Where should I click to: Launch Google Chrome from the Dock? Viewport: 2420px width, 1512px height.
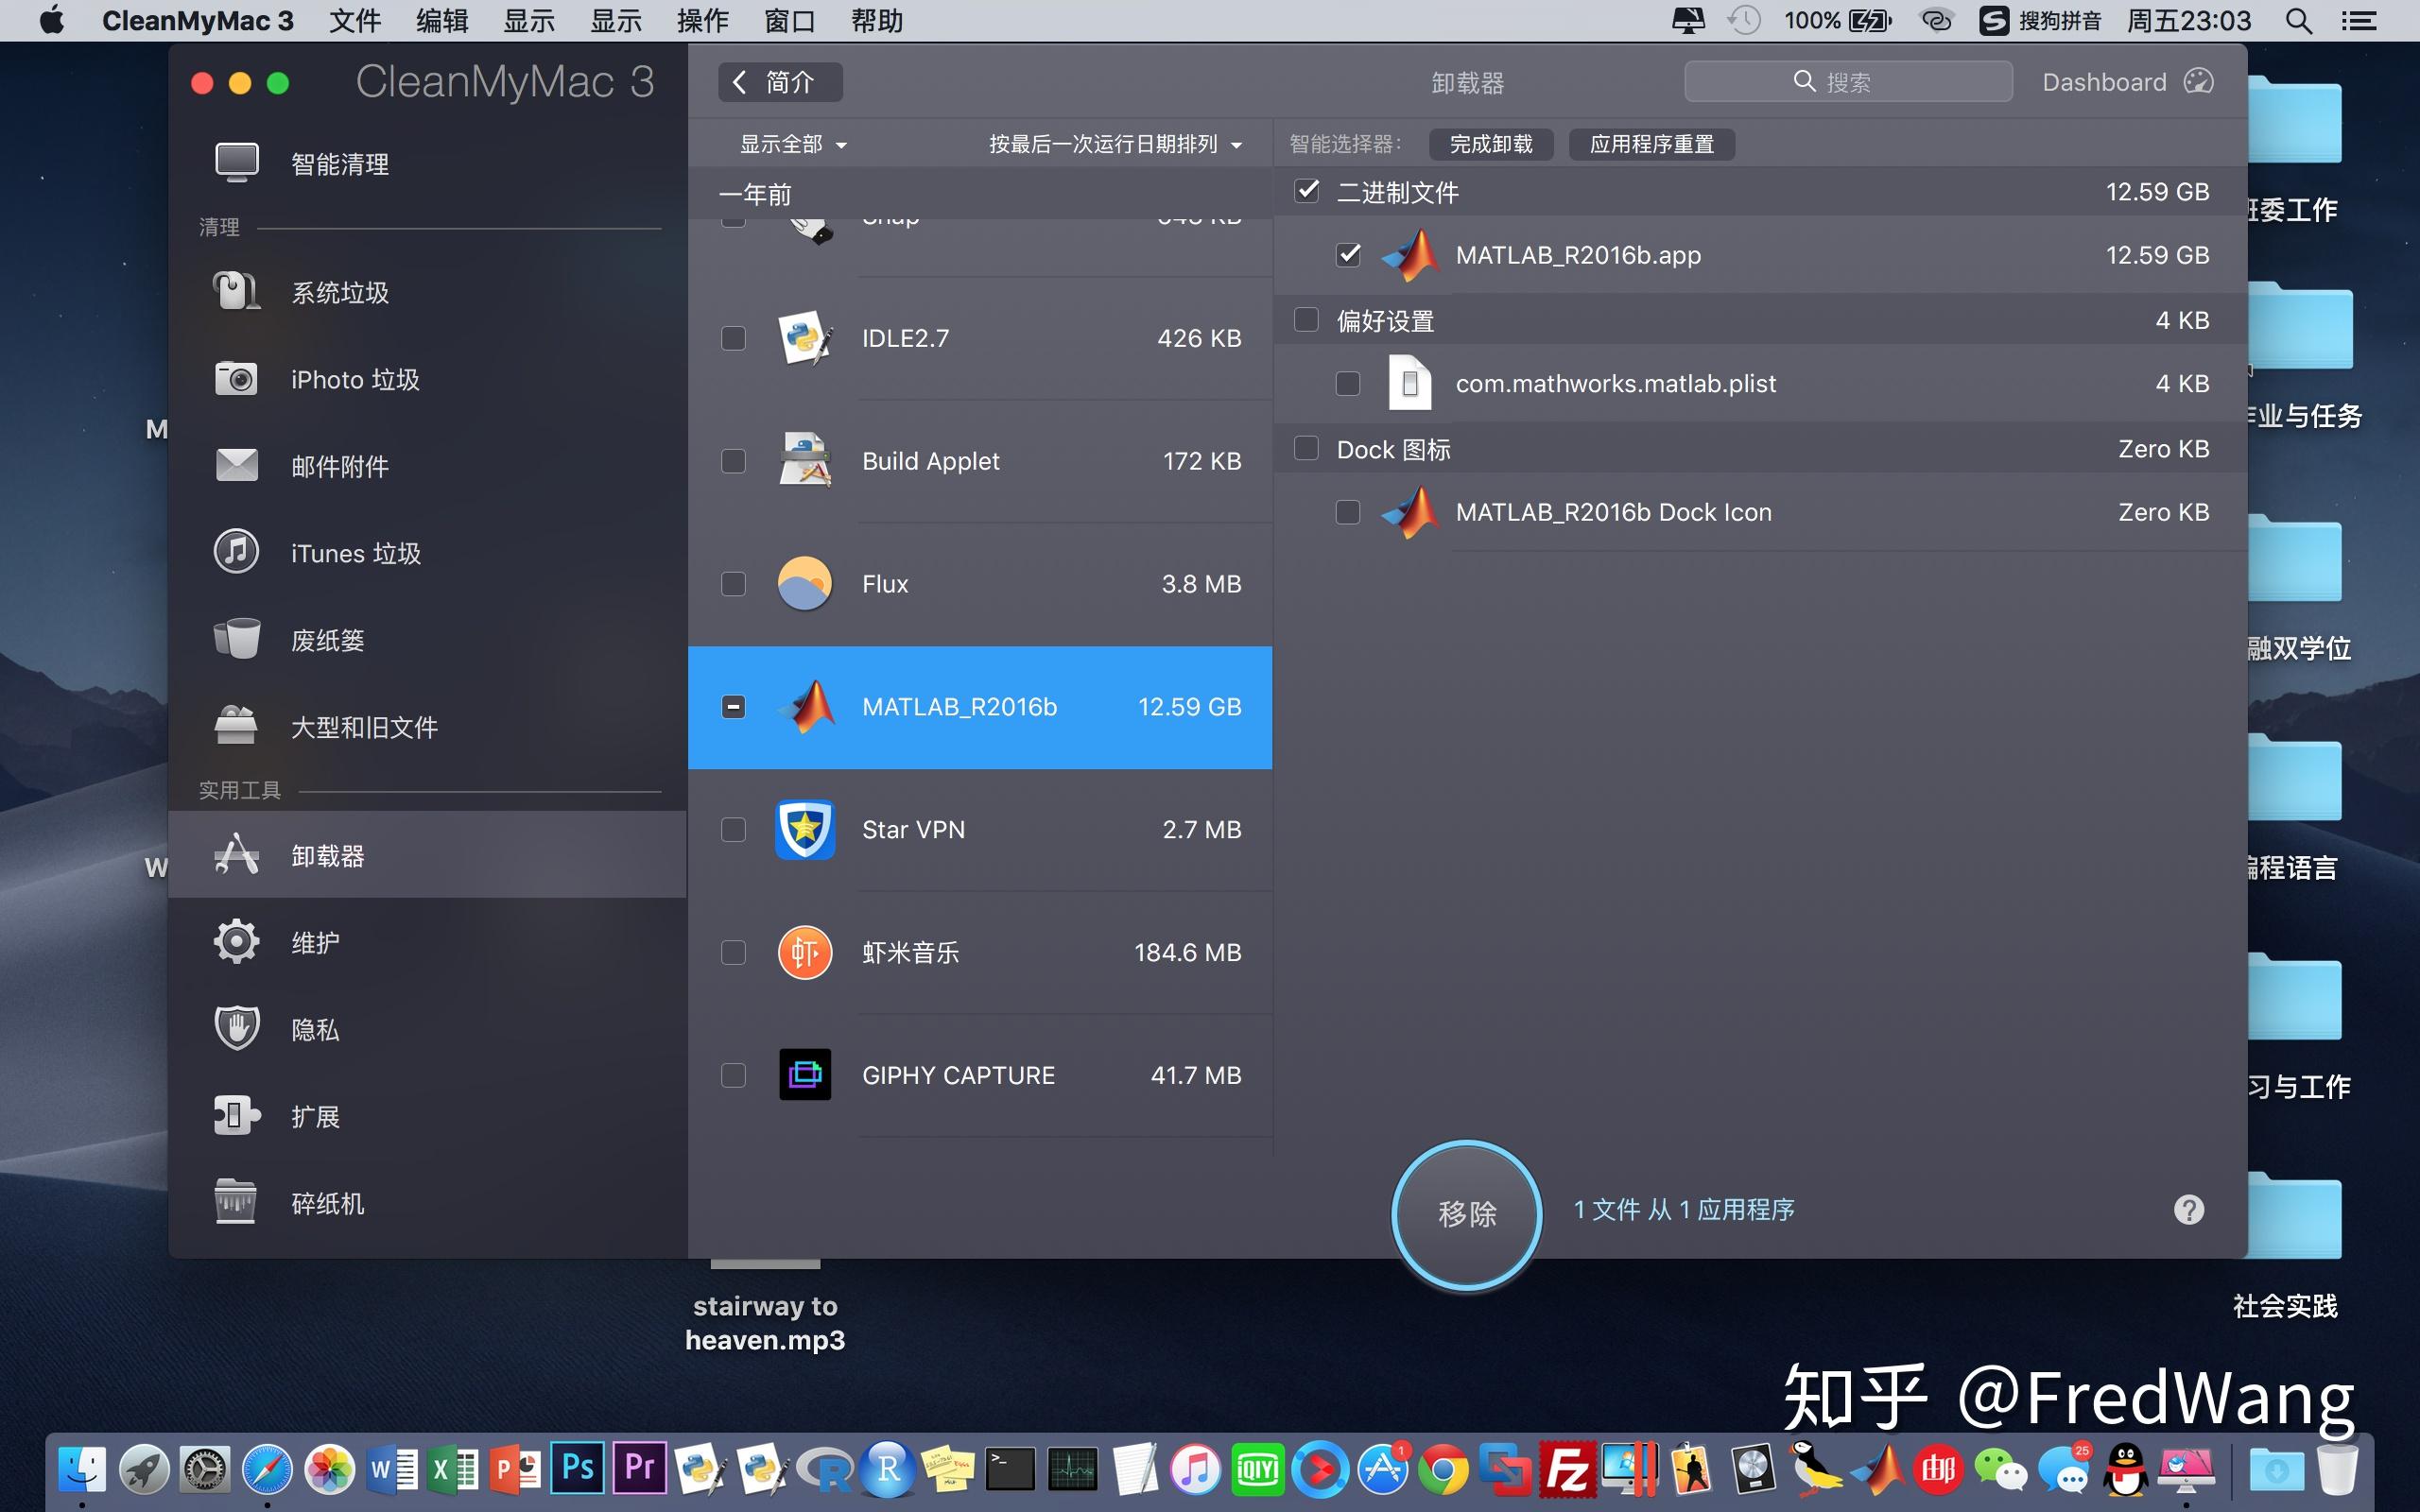tap(1443, 1469)
